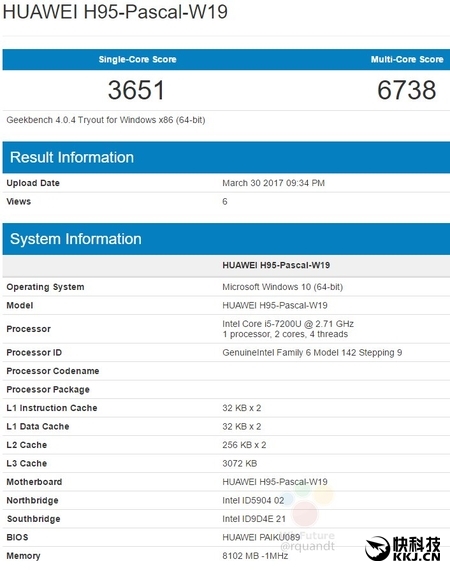The width and height of the screenshot is (450, 571).
Task: Select the Multi-Core Score header
Action: [x=407, y=59]
